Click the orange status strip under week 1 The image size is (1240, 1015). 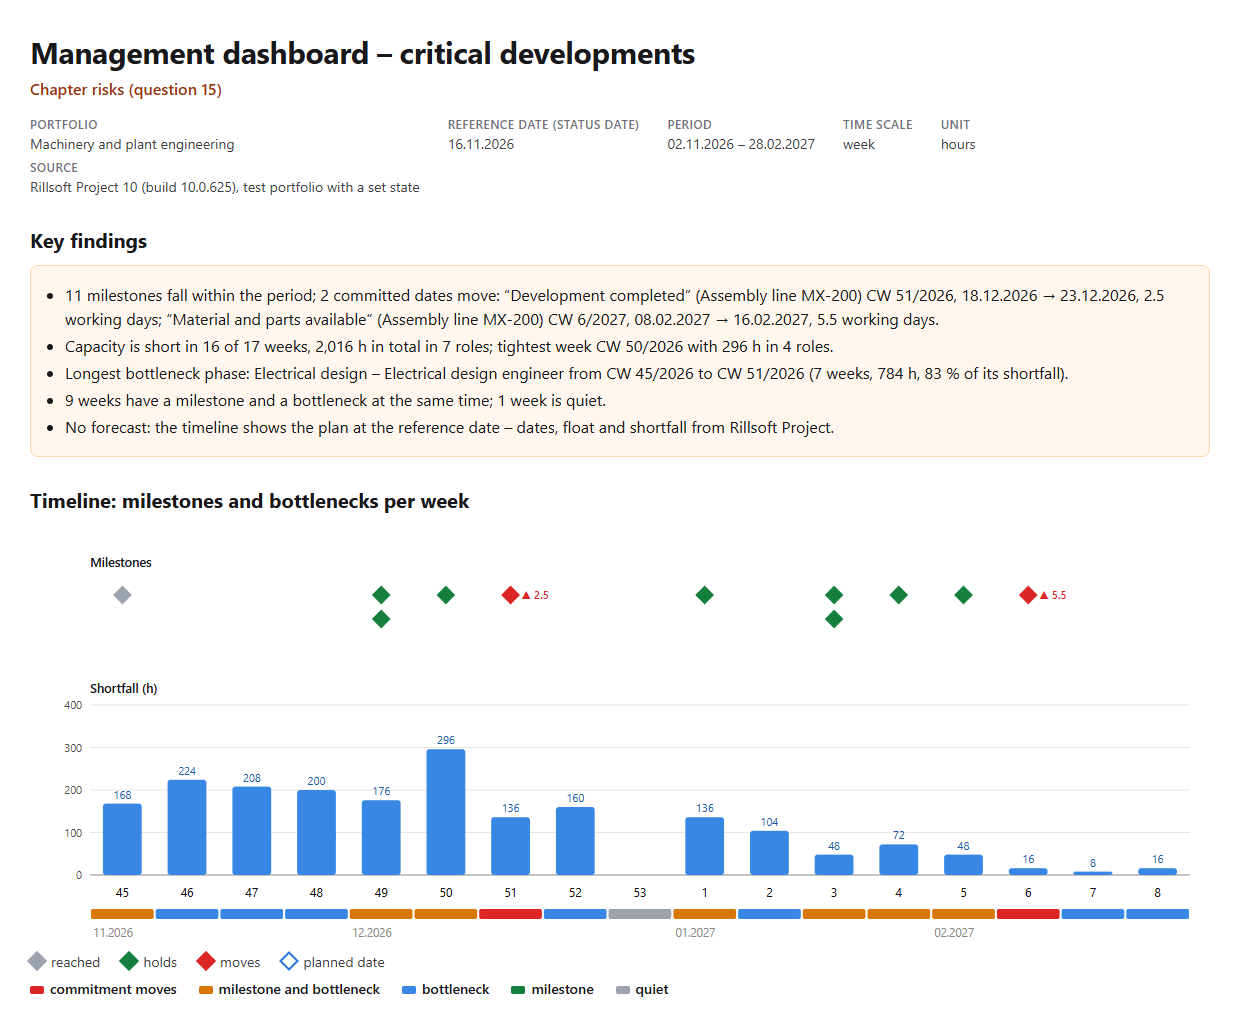coord(705,914)
